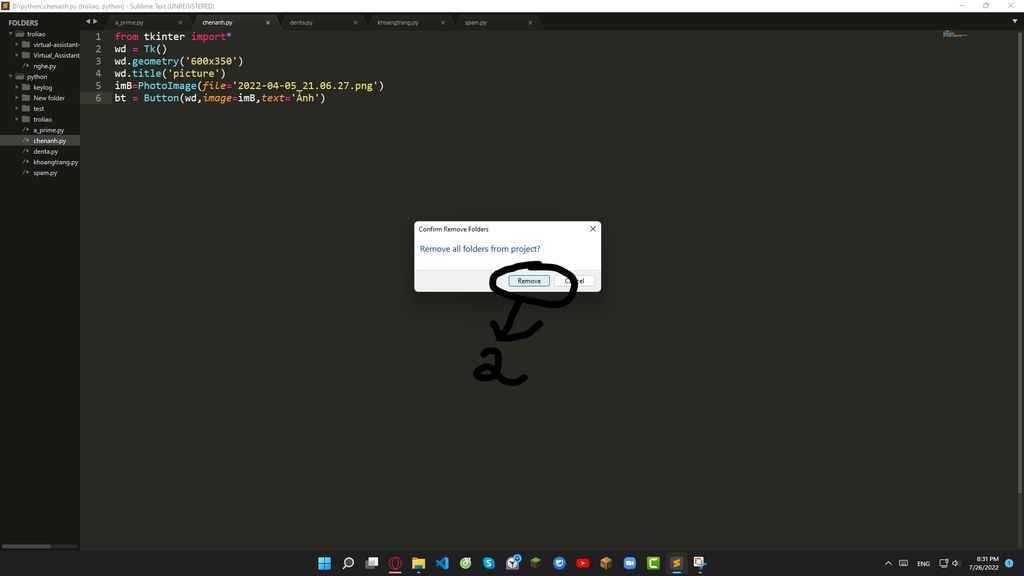Screen dimensions: 1024x576
Task: Click the word 'tkinter' on line 1
Action: coord(164,37)
